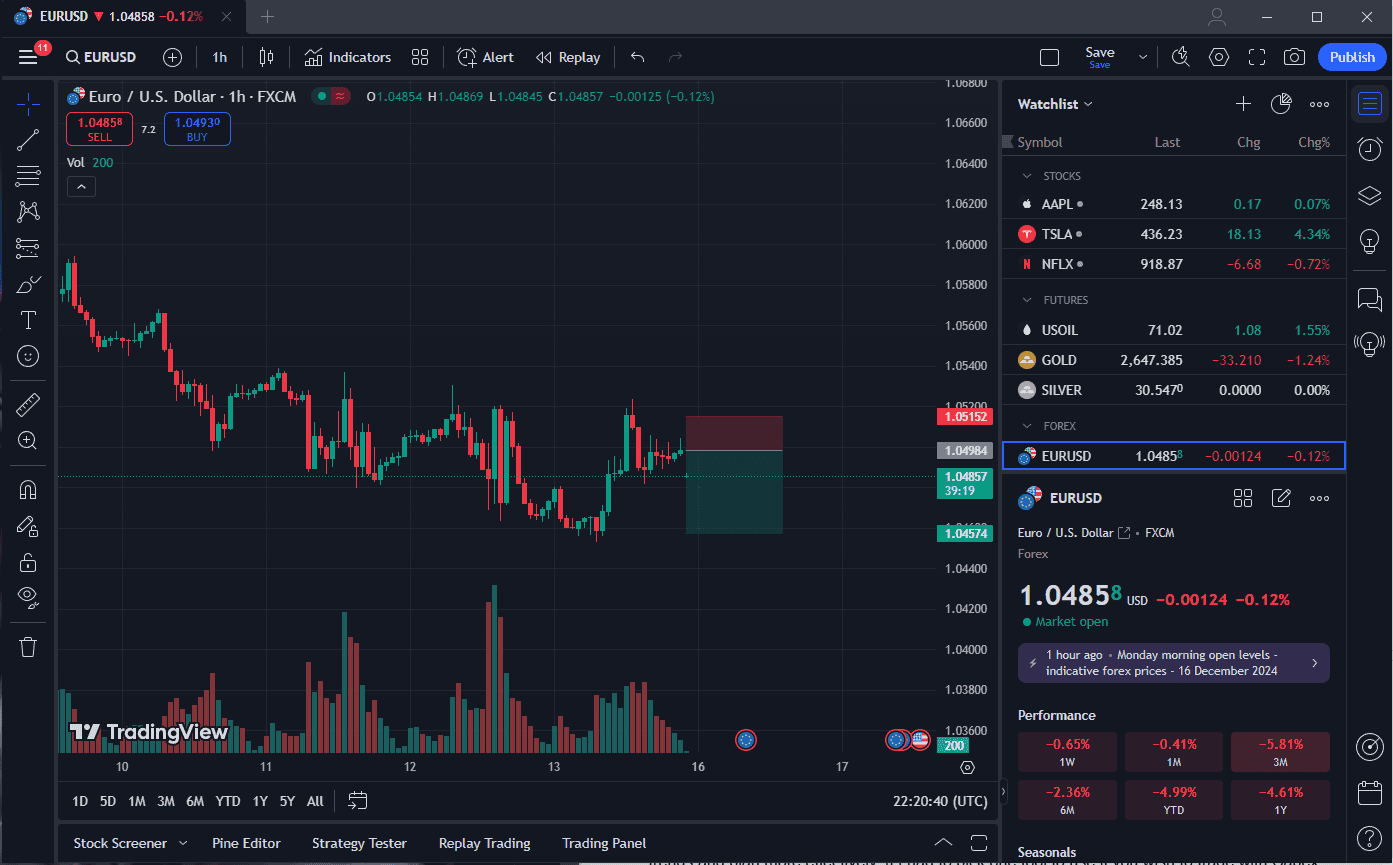Add symbol to compare with plus icon
This screenshot has height=865, width=1393.
pyautogui.click(x=172, y=57)
